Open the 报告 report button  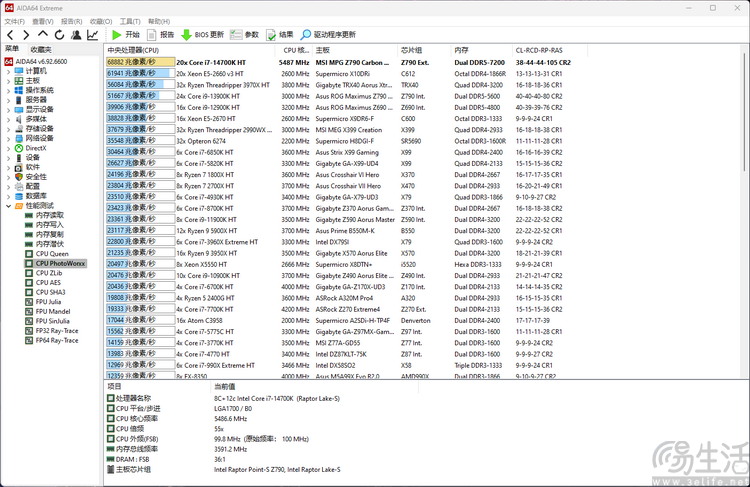tap(161, 34)
